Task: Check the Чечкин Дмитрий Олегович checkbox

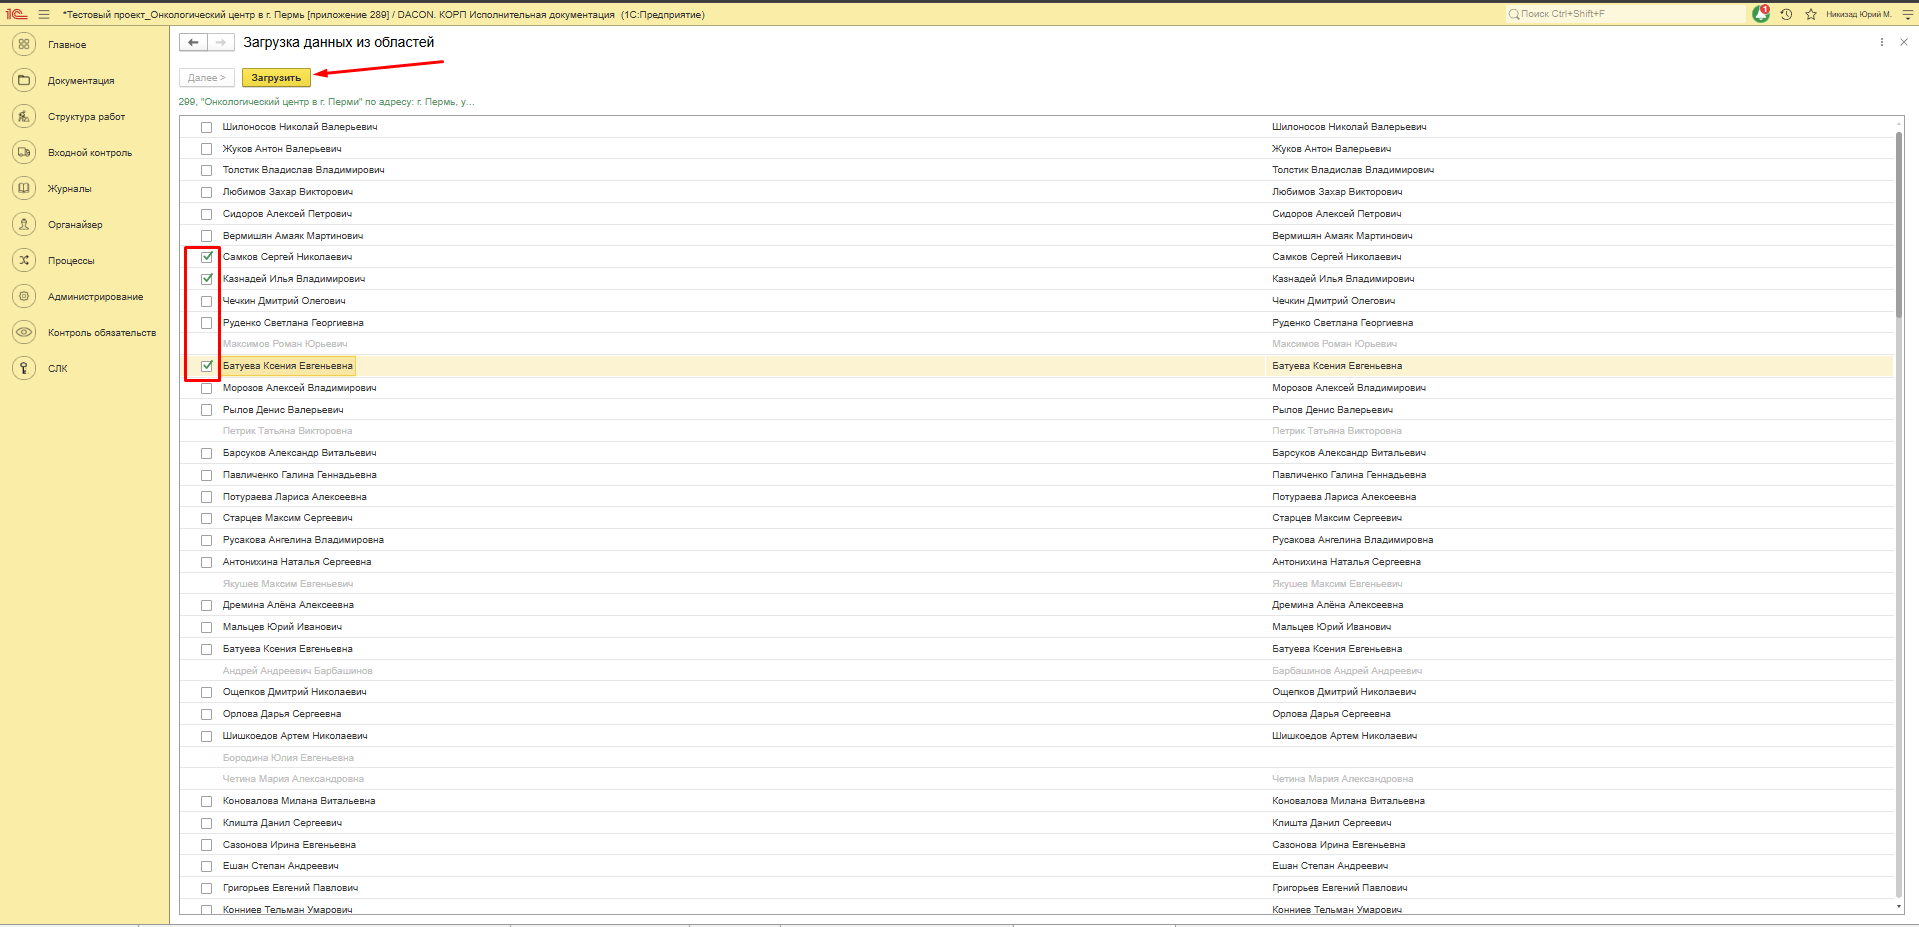Action: (x=207, y=301)
